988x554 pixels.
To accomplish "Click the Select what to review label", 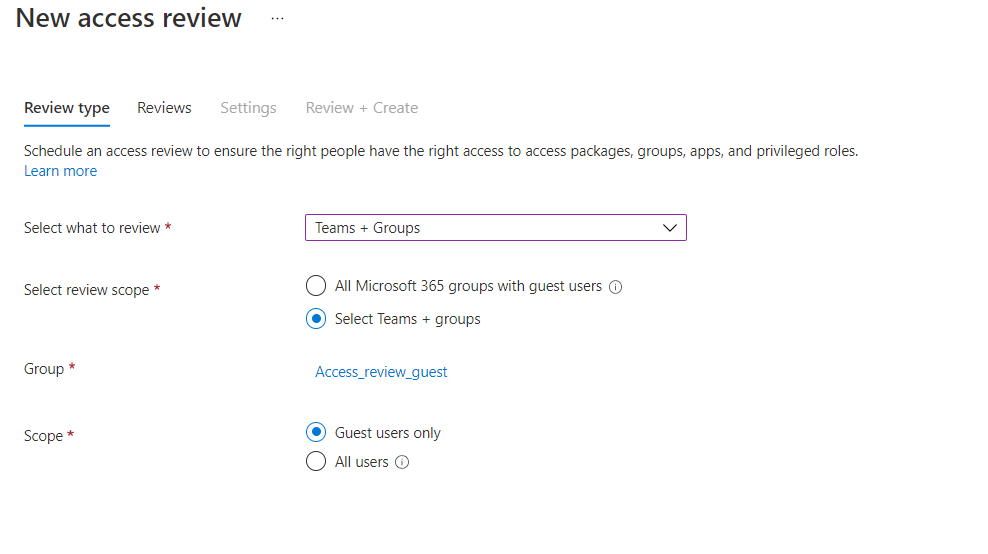I will pos(92,228).
